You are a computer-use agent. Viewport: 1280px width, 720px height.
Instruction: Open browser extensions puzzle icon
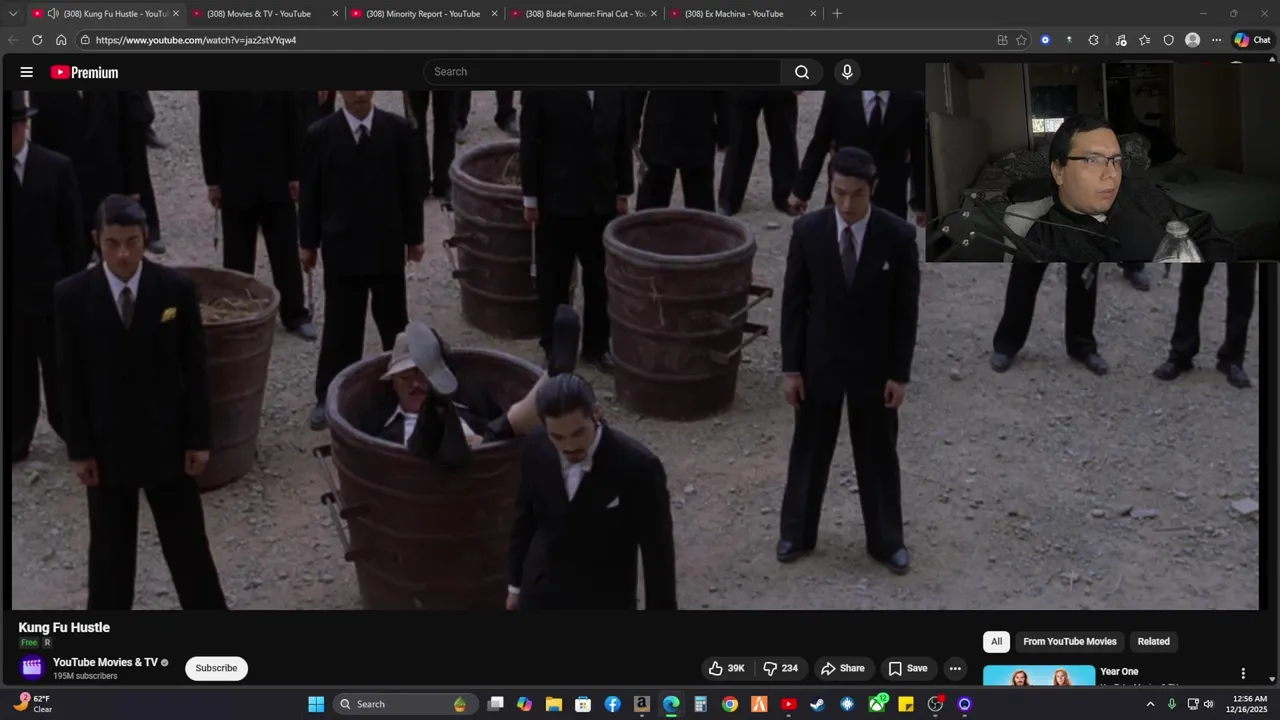point(1093,40)
